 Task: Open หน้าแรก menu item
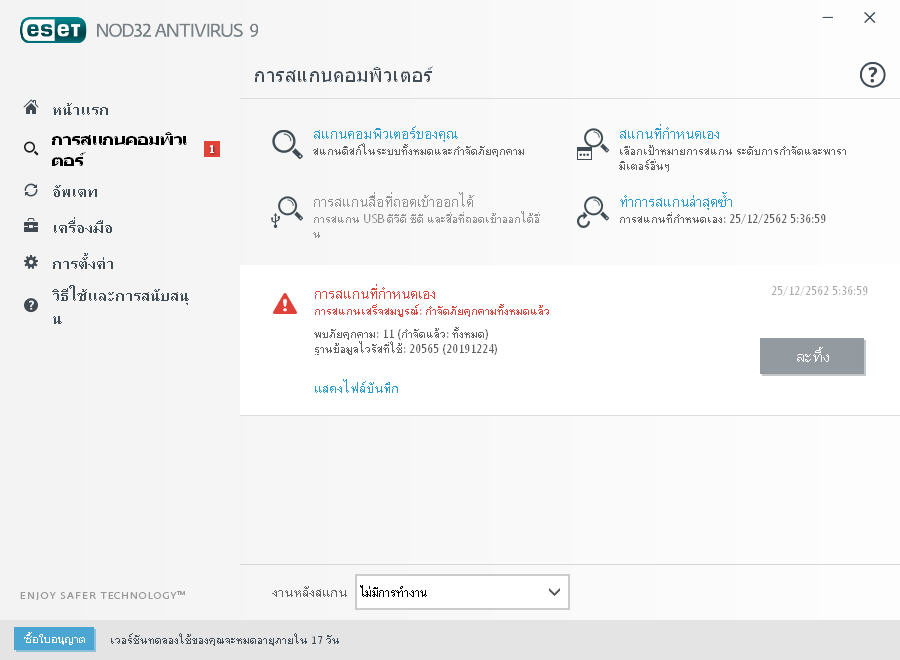tap(80, 109)
